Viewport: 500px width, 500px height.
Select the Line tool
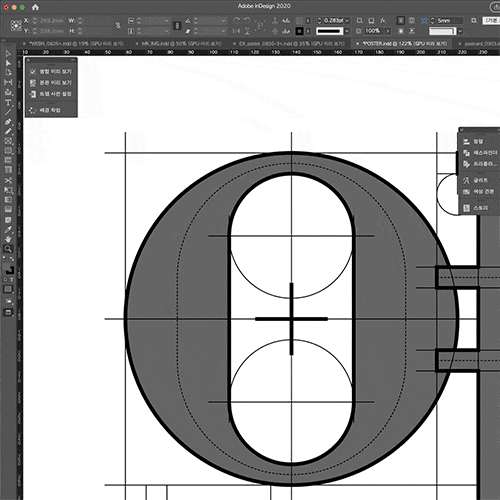[8, 112]
